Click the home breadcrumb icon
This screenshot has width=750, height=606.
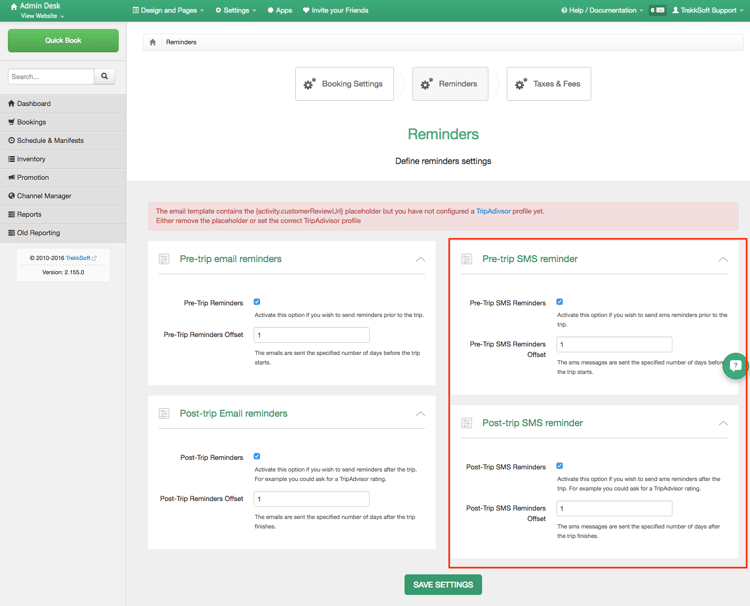pos(153,42)
